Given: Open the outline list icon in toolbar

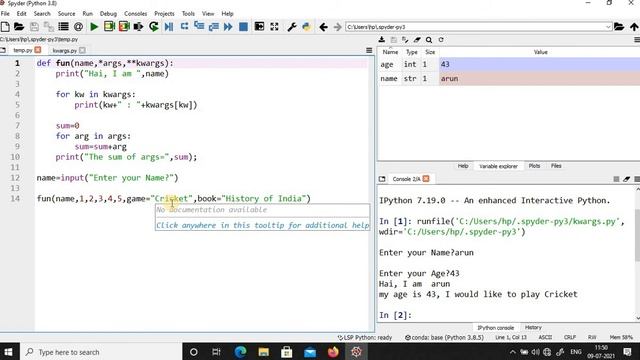Looking at the screenshot, I should (63, 27).
